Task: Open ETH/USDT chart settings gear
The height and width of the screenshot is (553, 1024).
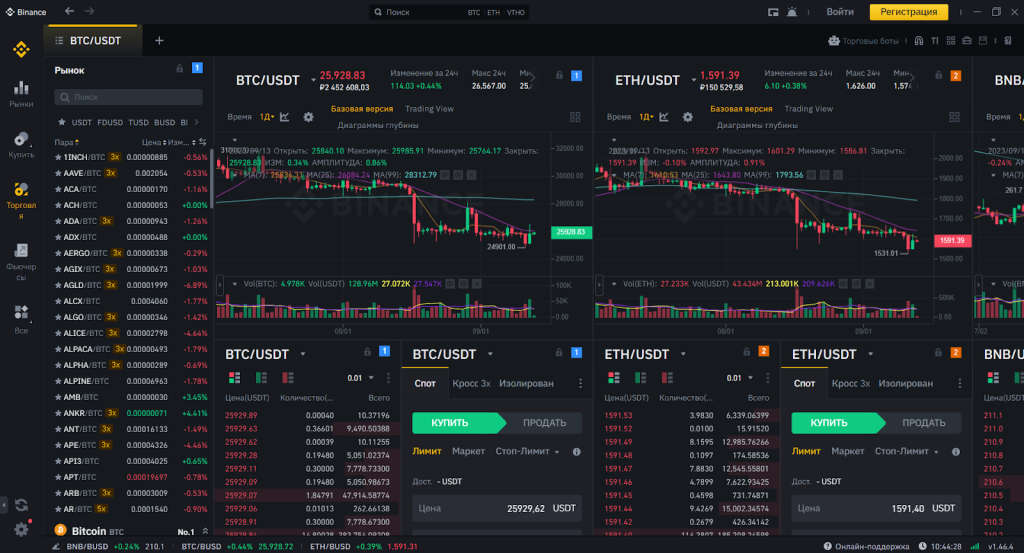Action: [x=688, y=117]
